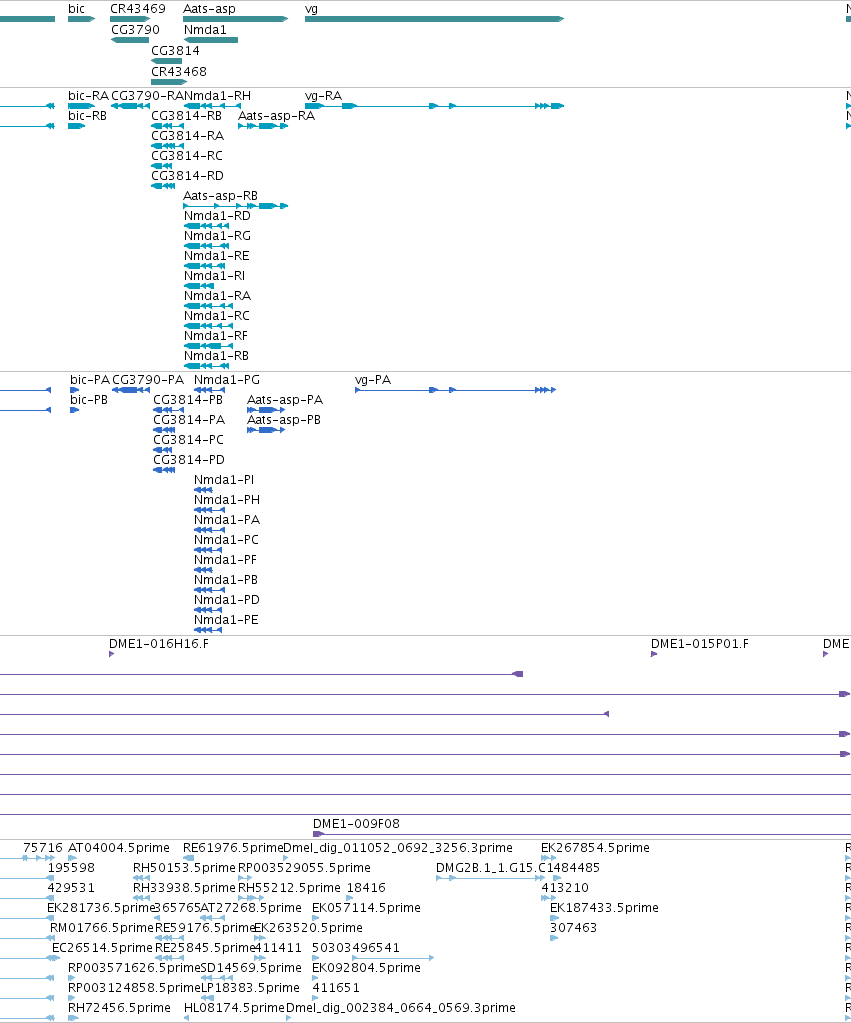
Task: Select the Nmda1-RC transcript
Action: (208, 326)
